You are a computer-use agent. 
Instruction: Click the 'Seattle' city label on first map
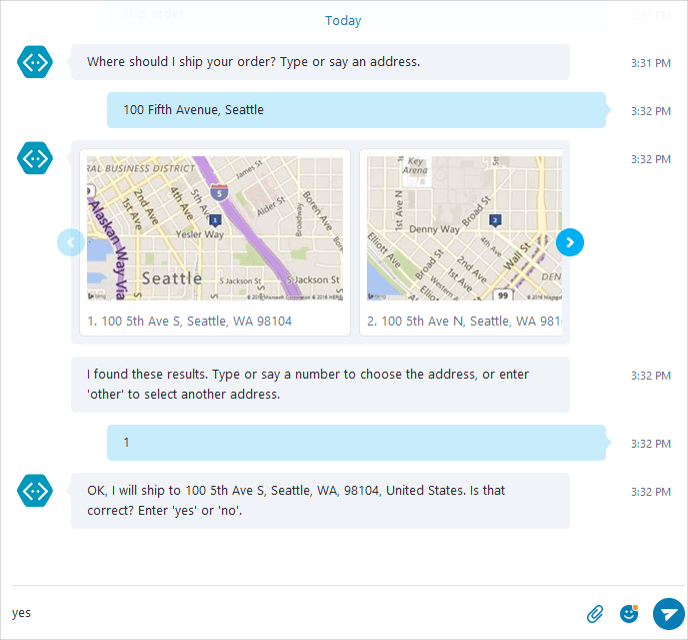point(172,278)
